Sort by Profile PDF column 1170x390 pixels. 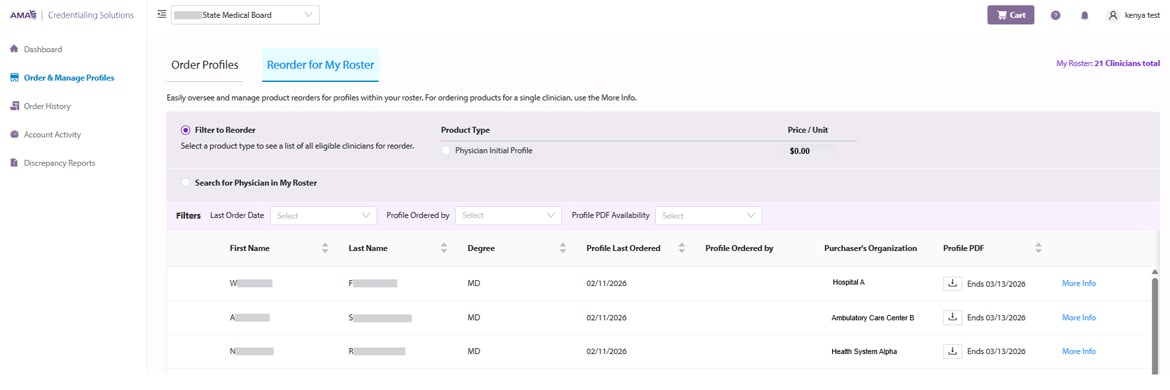(x=1038, y=248)
